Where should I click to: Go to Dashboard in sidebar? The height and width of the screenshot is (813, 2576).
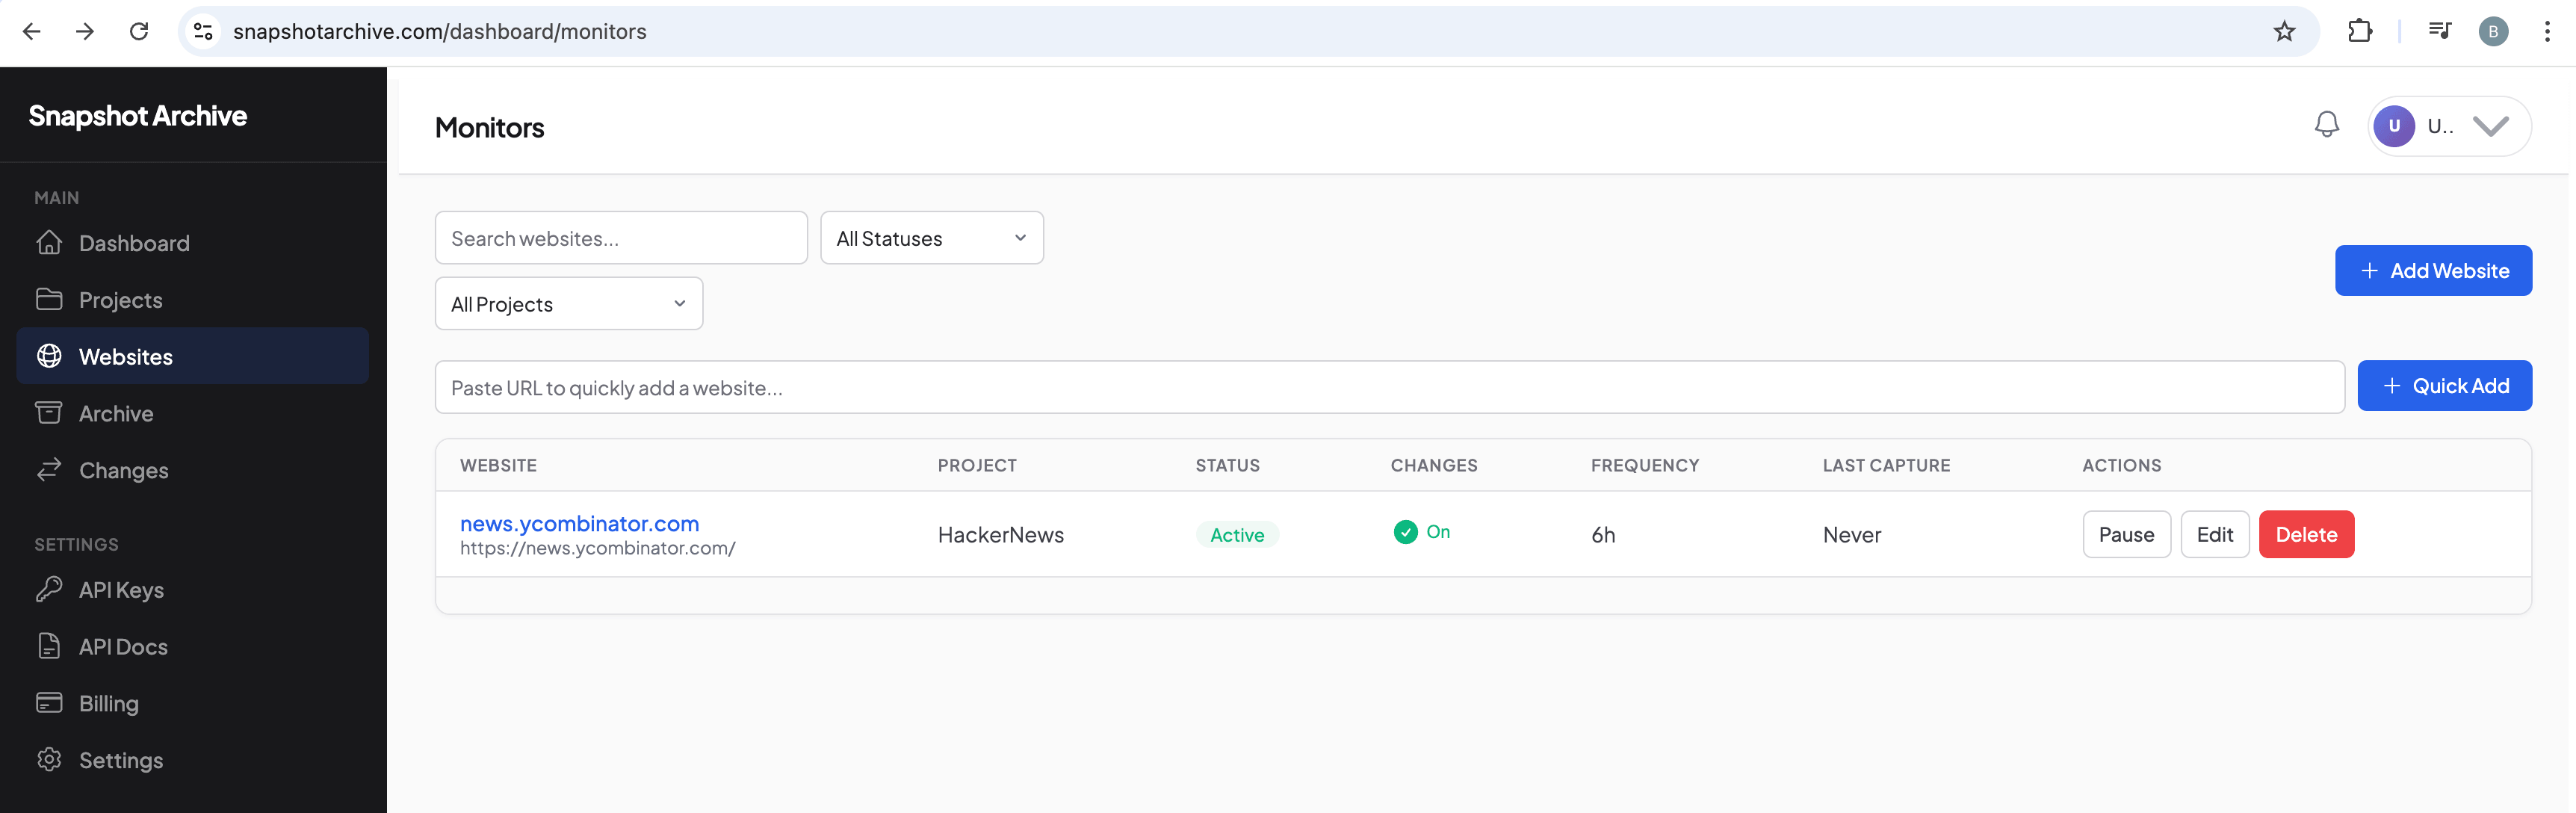pyautogui.click(x=192, y=243)
